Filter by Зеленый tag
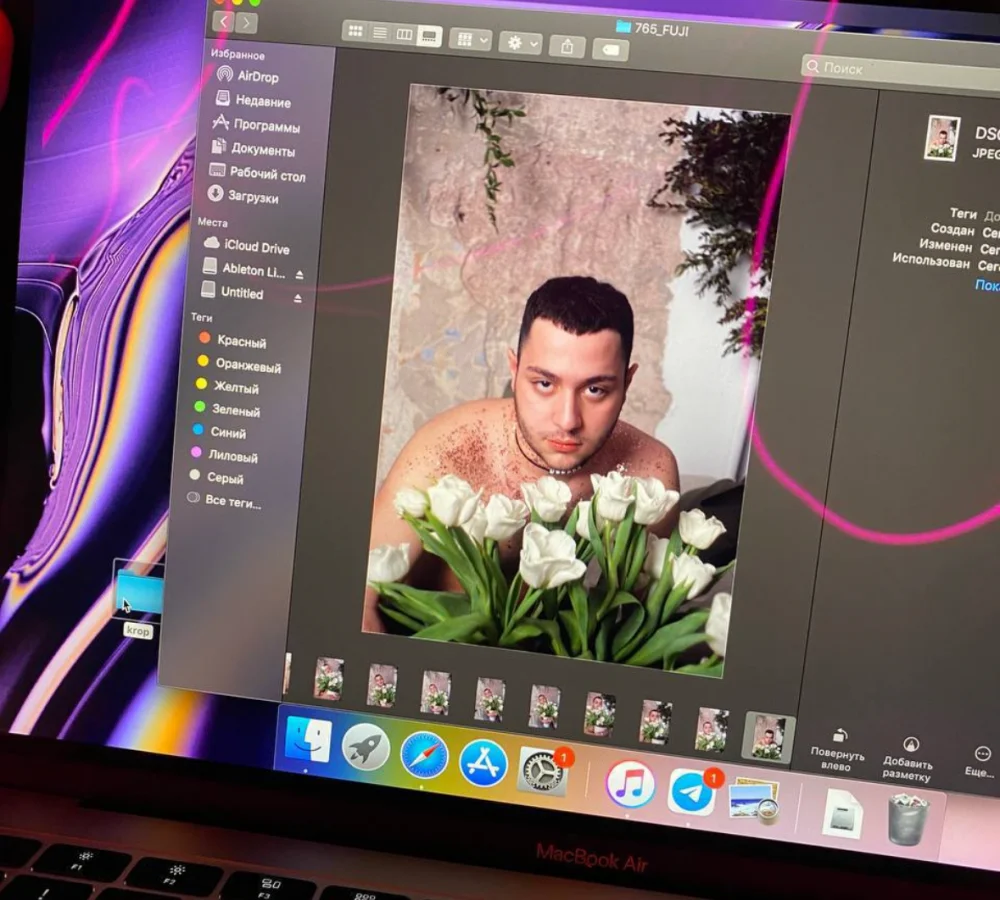This screenshot has width=1000, height=900. click(x=226, y=409)
